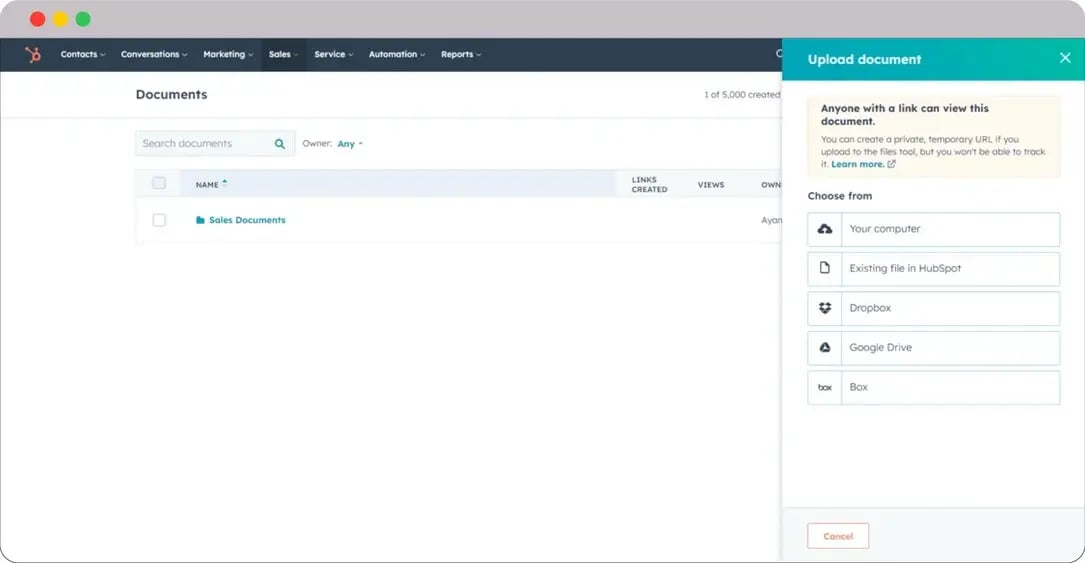Click the macOS red close window button
This screenshot has width=1085, height=563.
point(37,19)
